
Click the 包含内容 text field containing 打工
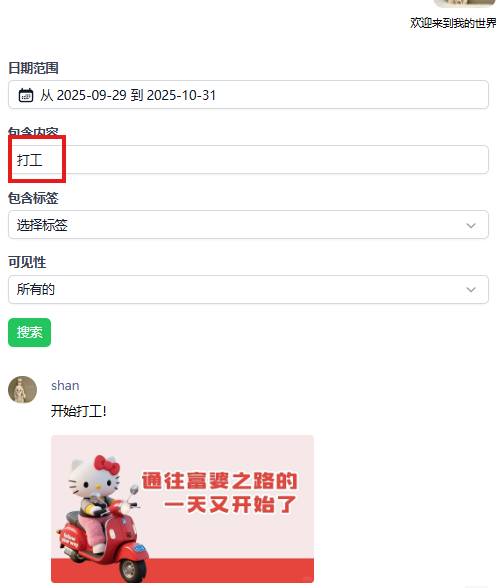[248, 160]
